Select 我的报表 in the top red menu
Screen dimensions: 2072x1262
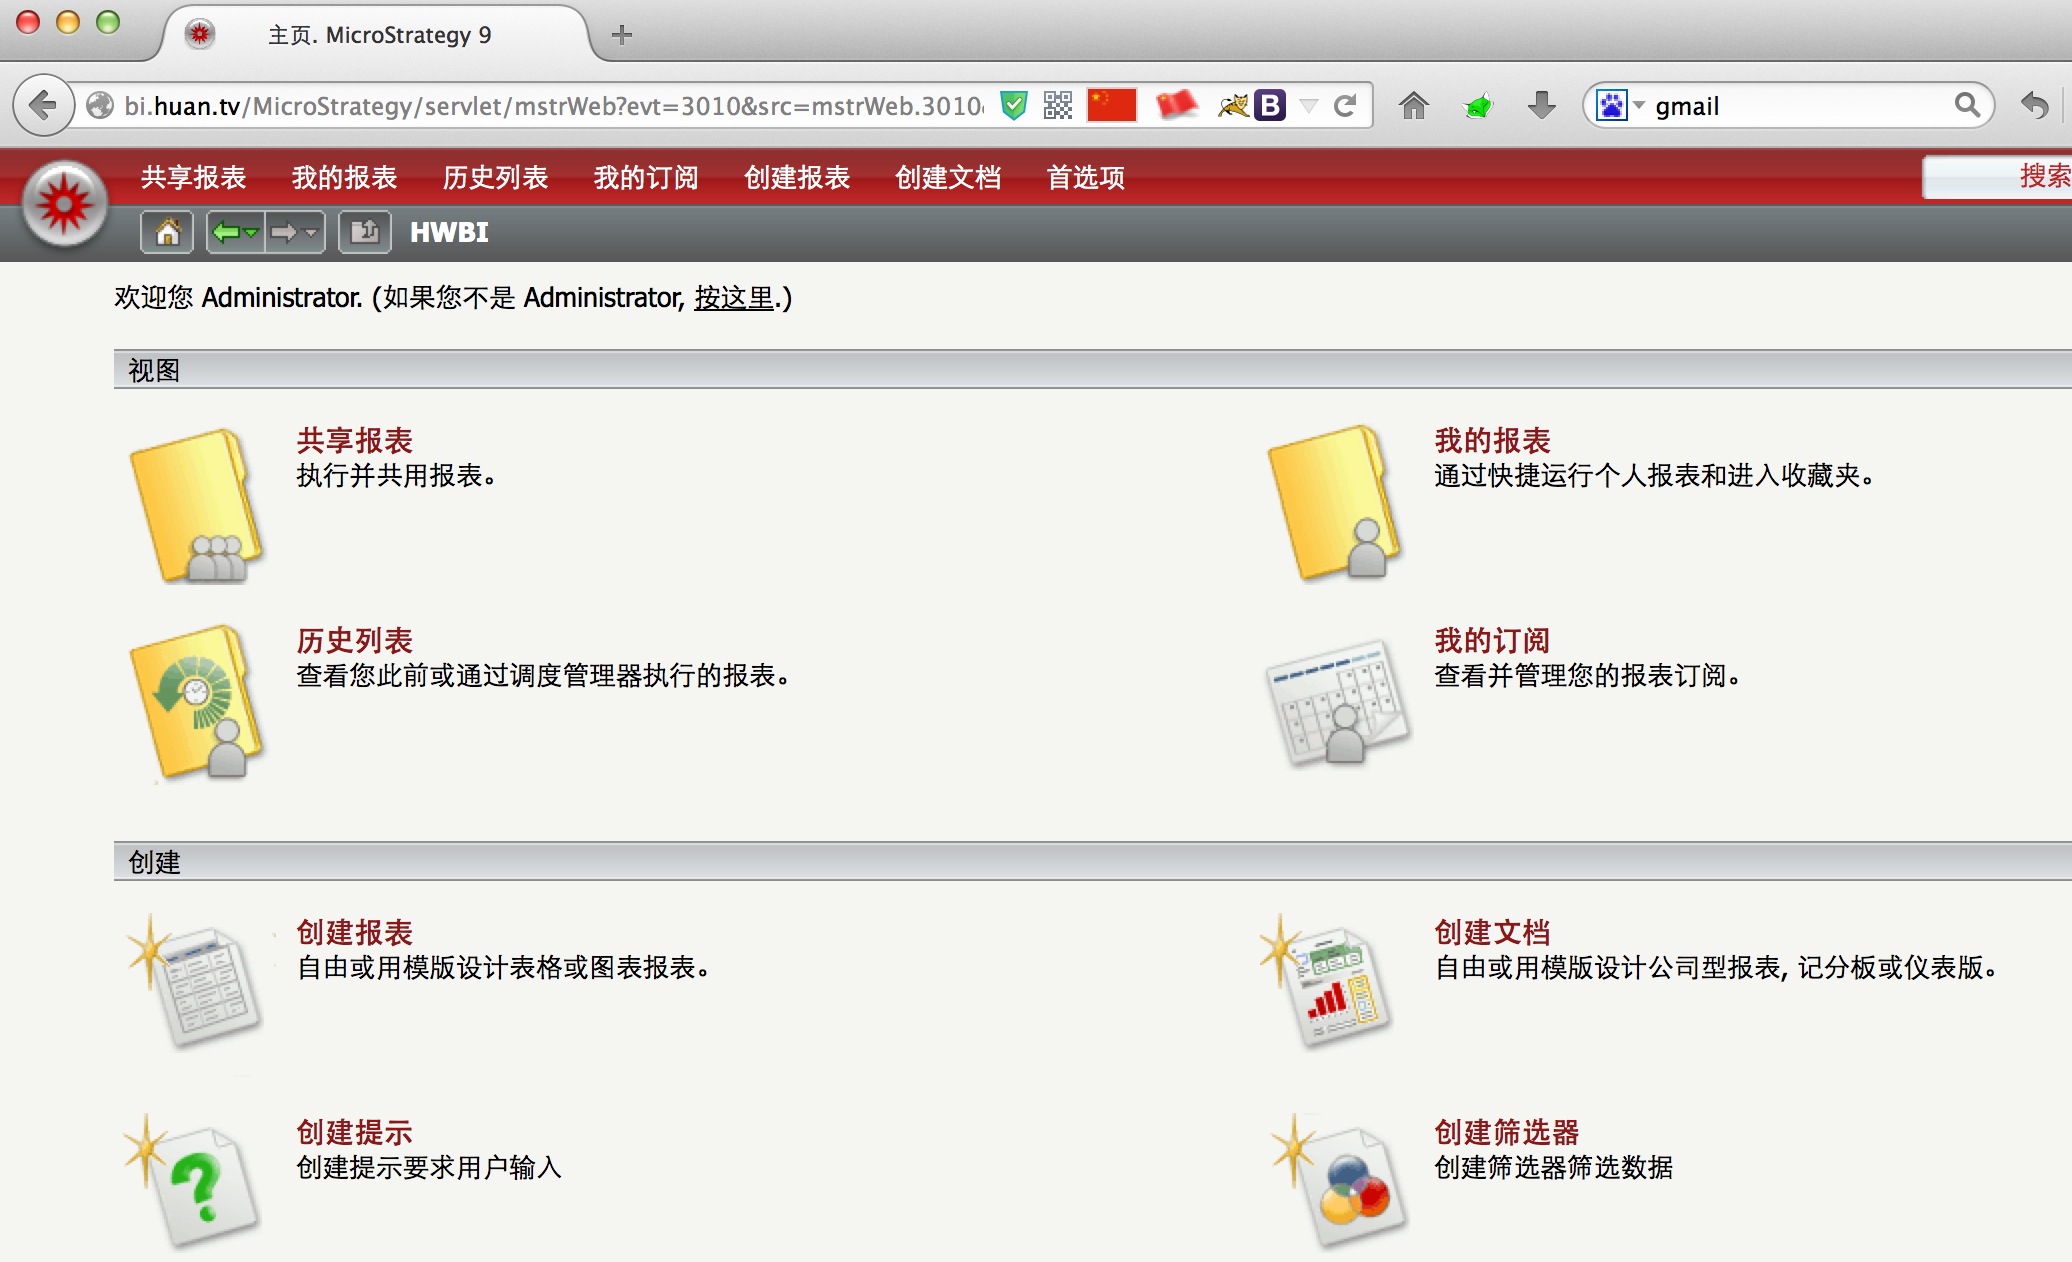(344, 178)
